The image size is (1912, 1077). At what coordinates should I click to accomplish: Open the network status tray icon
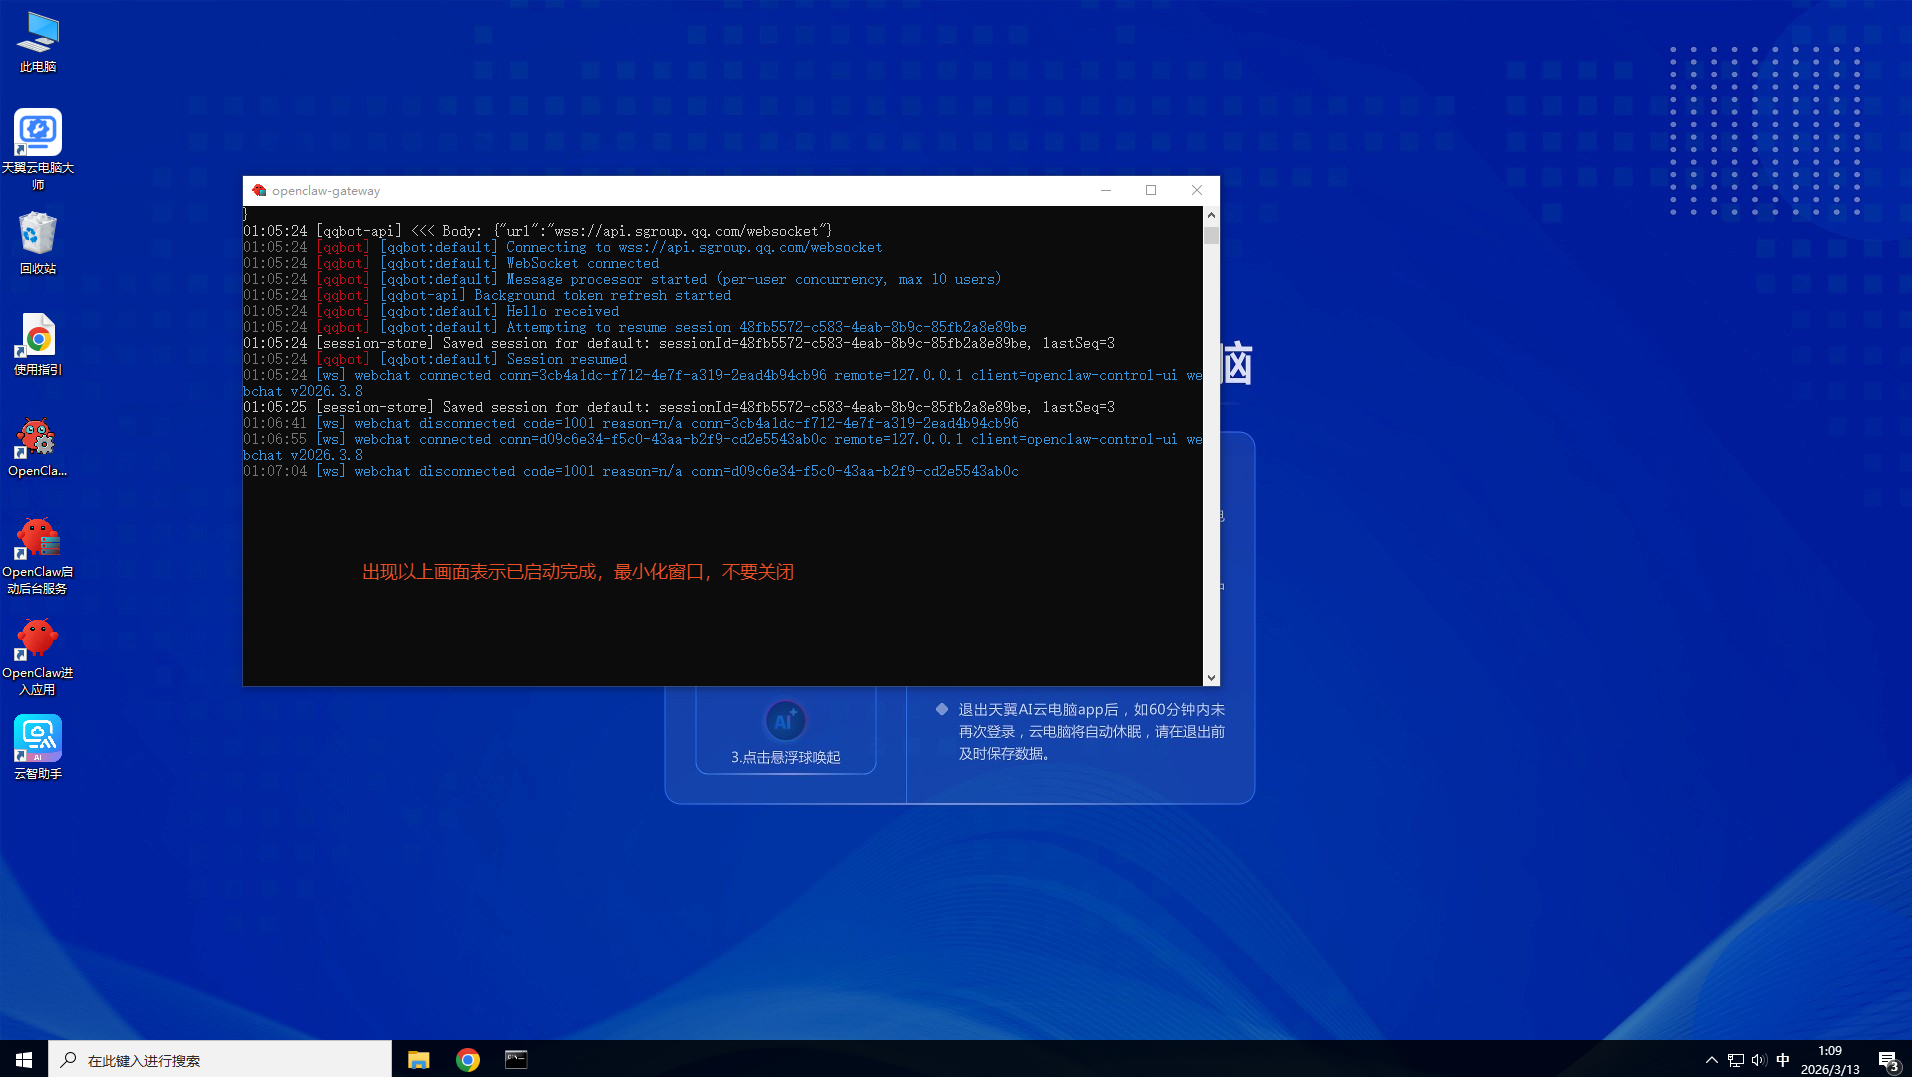[1735, 1060]
